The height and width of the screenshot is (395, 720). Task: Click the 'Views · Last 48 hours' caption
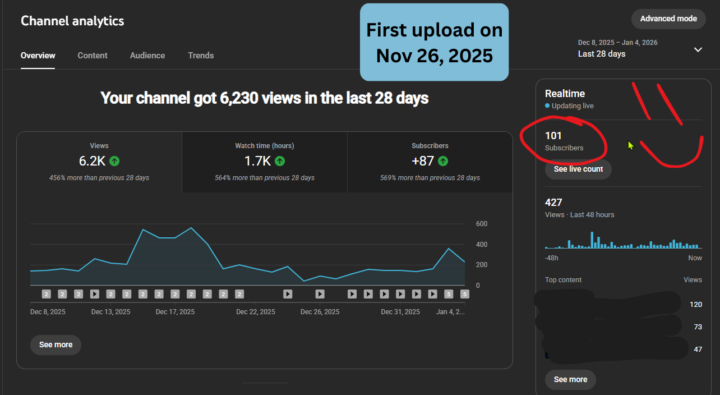[579, 215]
